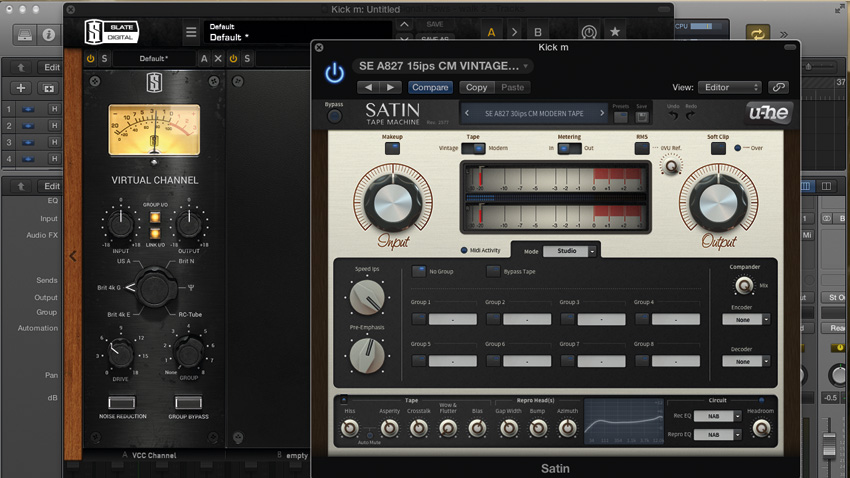
Task: Click the previous preset arrow in Kick m header
Action: [x=368, y=87]
